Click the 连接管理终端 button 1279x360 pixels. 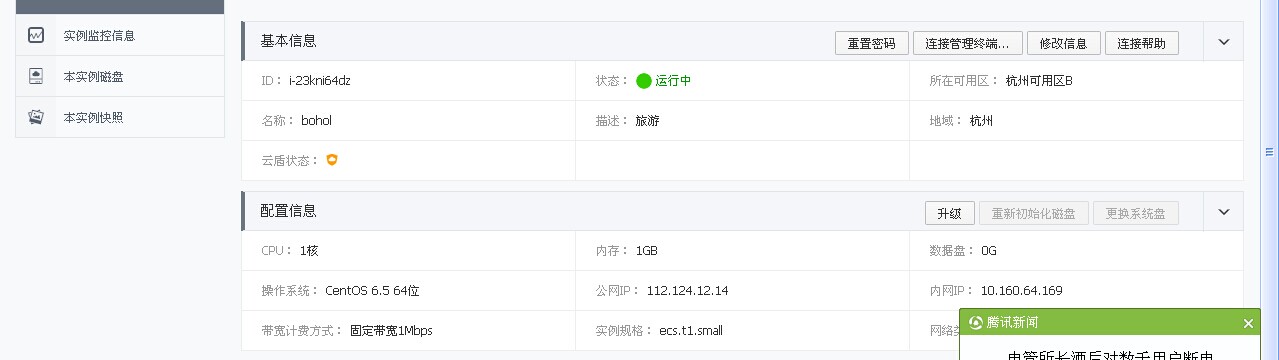click(x=968, y=43)
